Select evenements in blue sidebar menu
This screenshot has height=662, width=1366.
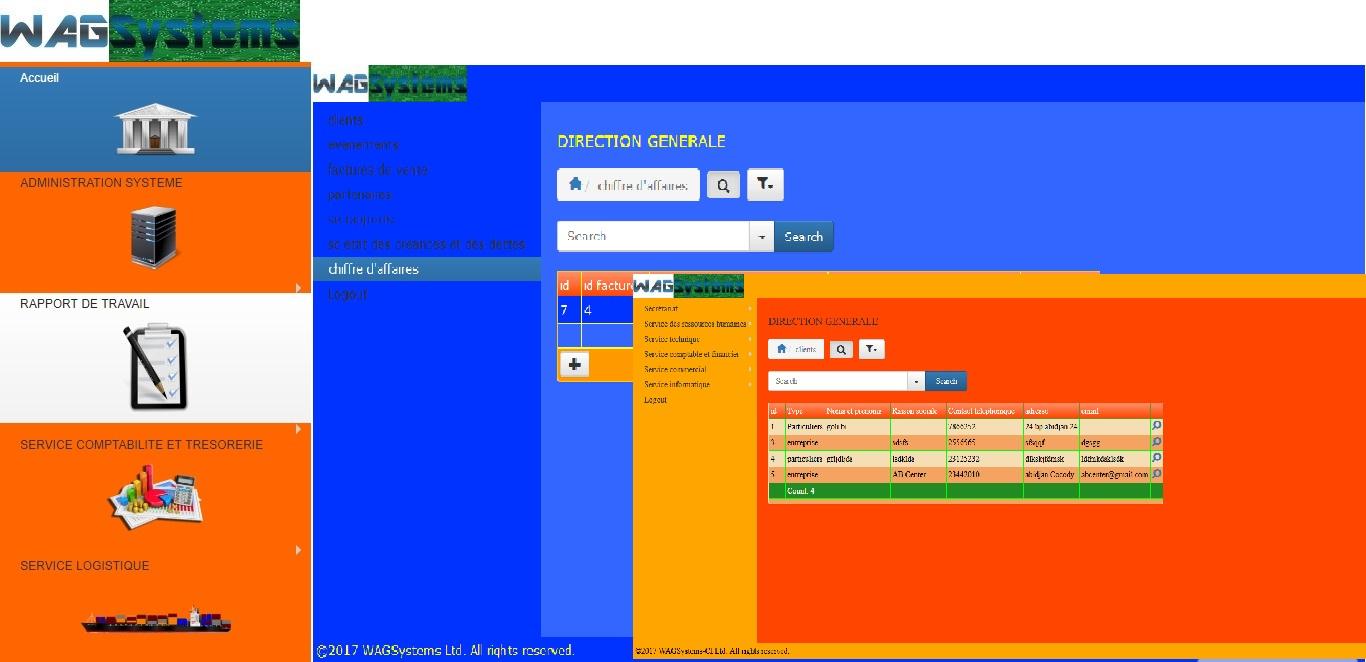point(363,145)
